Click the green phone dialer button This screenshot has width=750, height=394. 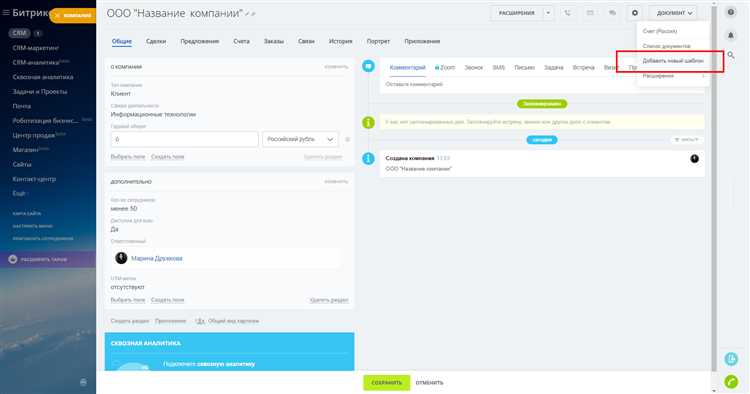[x=731, y=382]
